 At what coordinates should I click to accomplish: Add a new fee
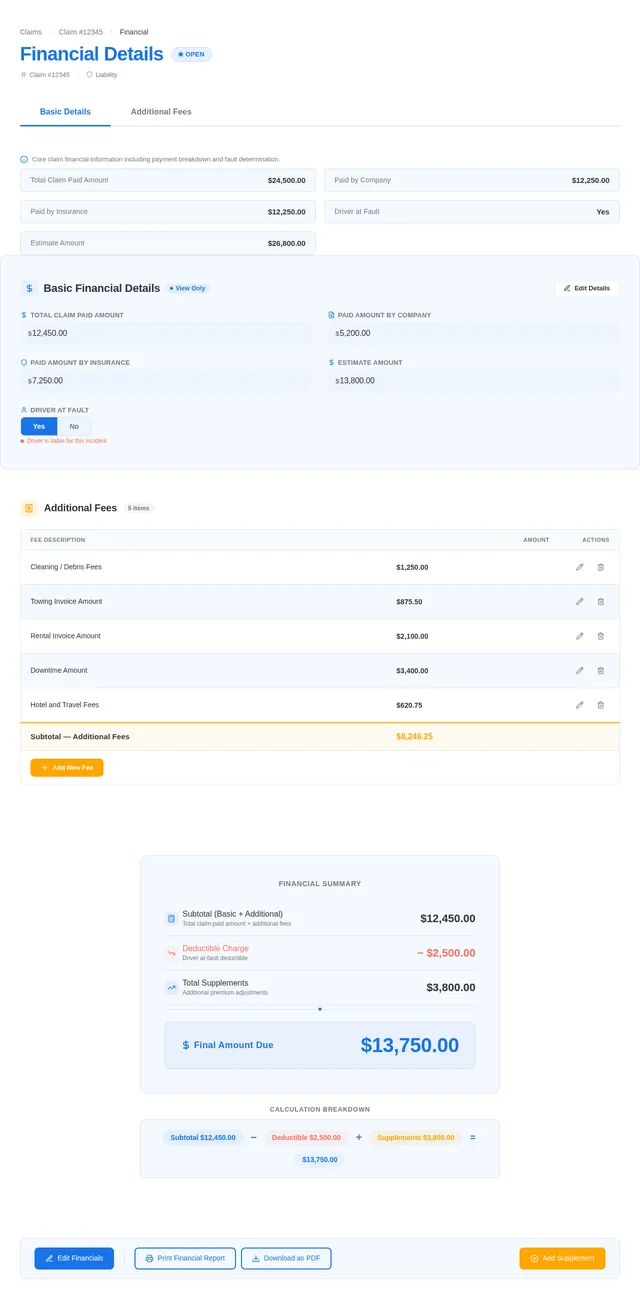[67, 767]
